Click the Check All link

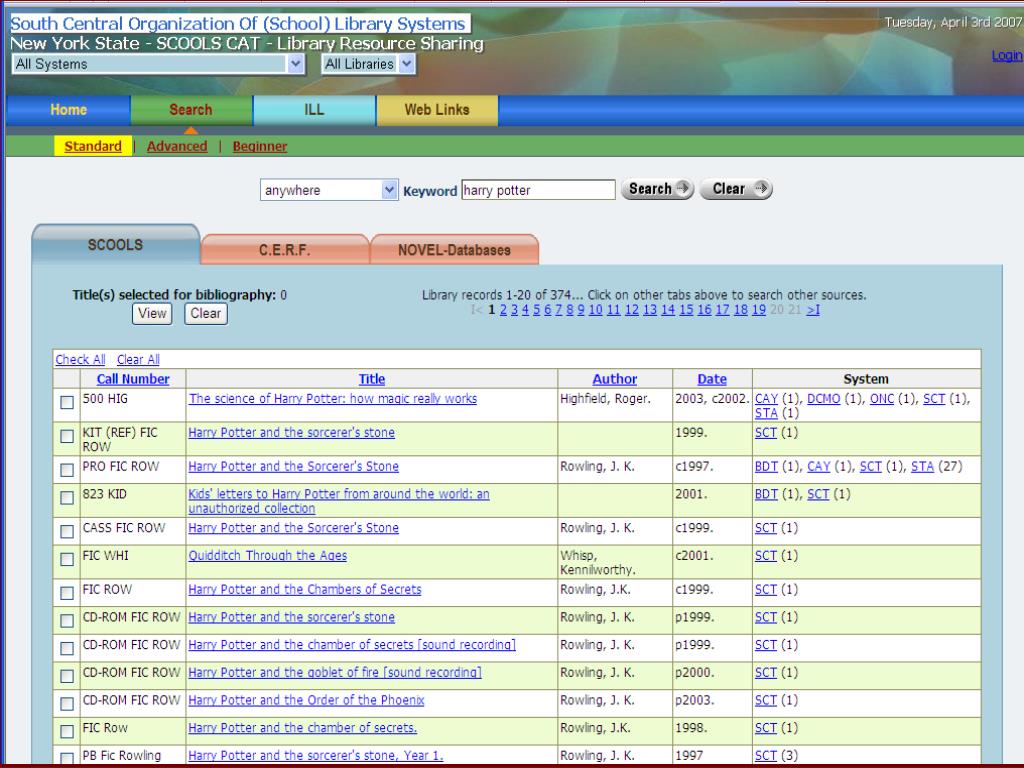coord(80,359)
